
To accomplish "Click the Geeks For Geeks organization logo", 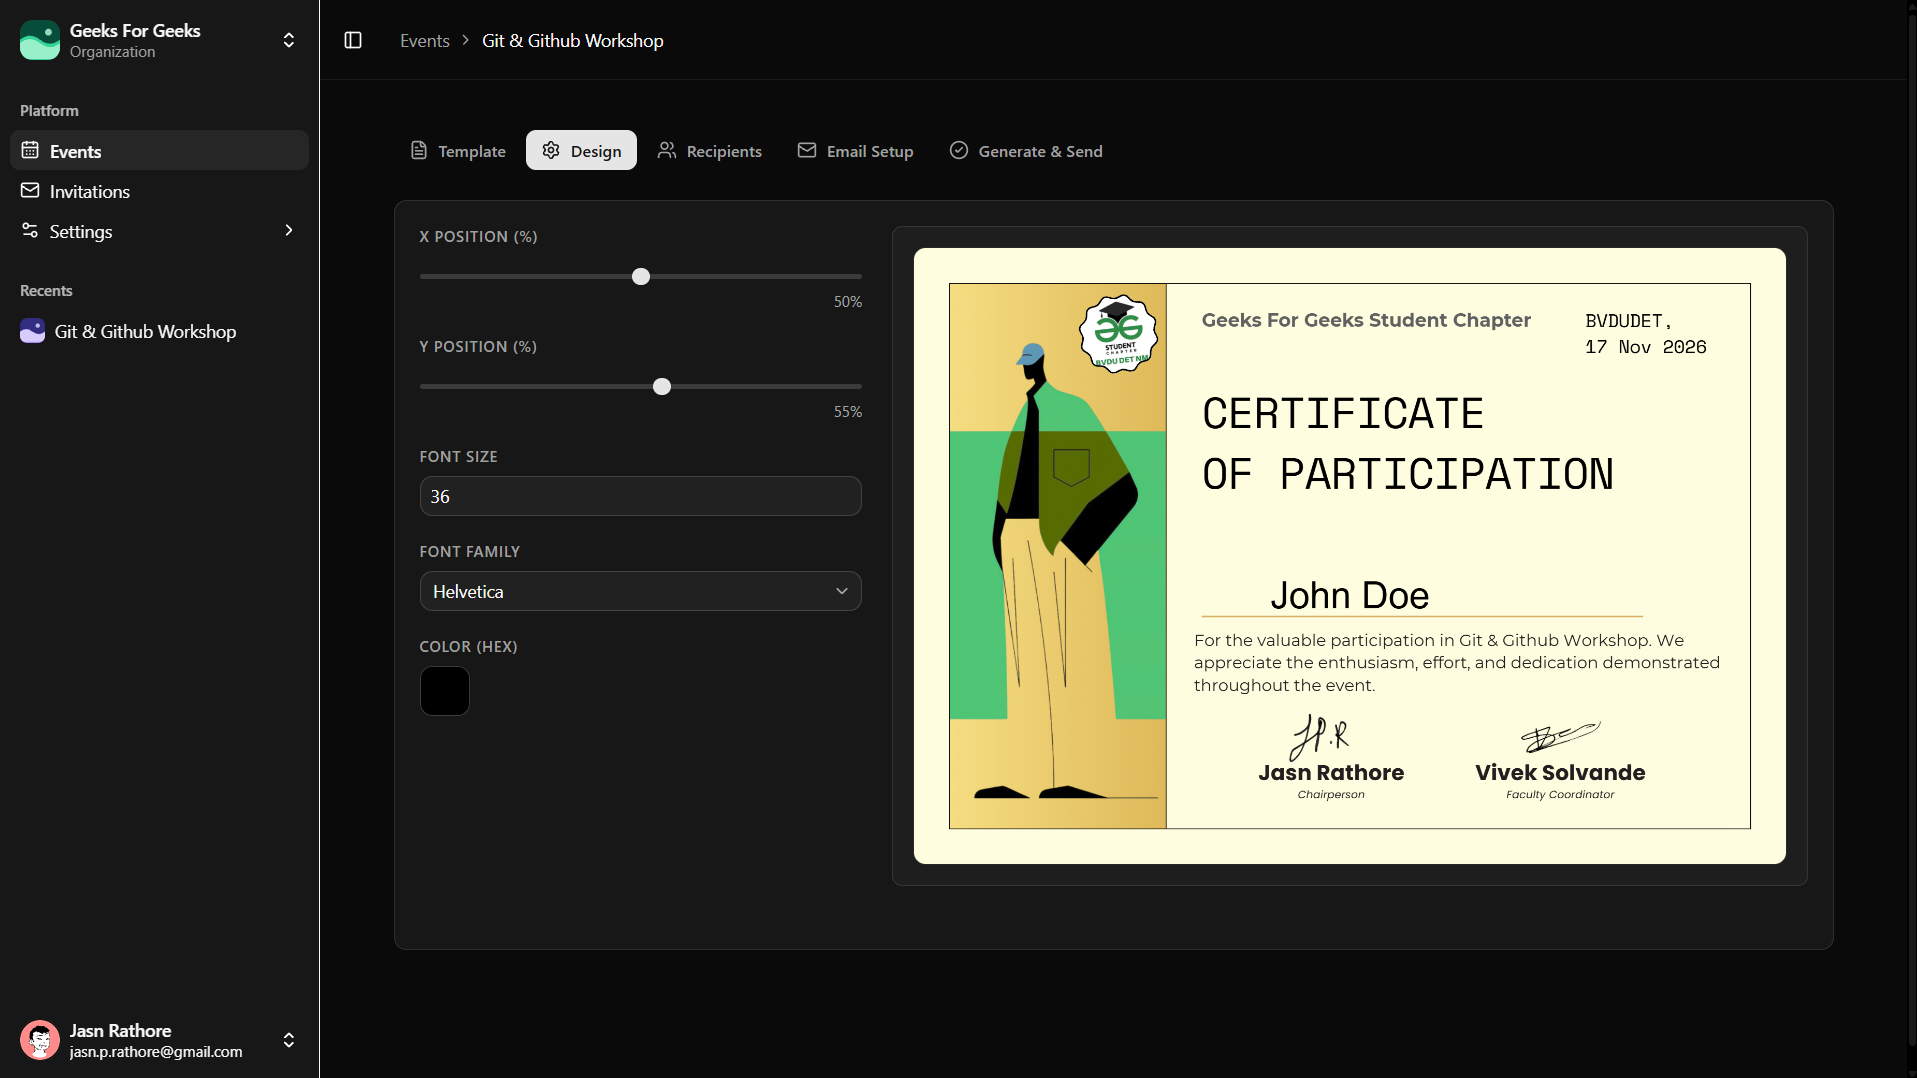I will [40, 40].
